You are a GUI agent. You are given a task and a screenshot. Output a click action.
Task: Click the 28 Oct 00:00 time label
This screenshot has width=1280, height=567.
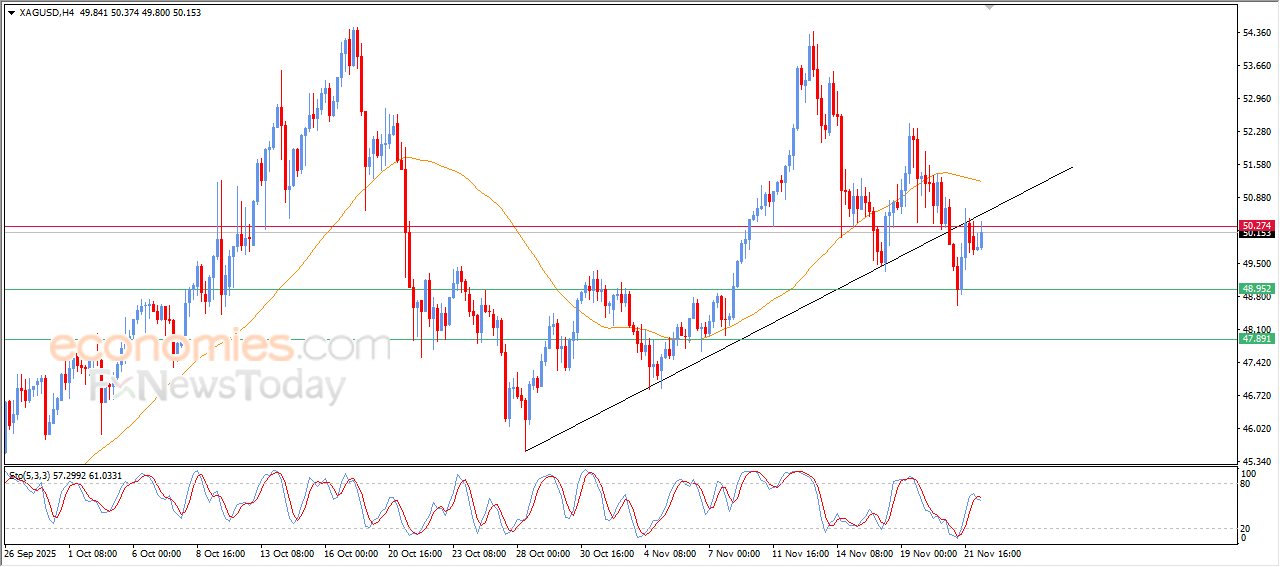pos(543,552)
